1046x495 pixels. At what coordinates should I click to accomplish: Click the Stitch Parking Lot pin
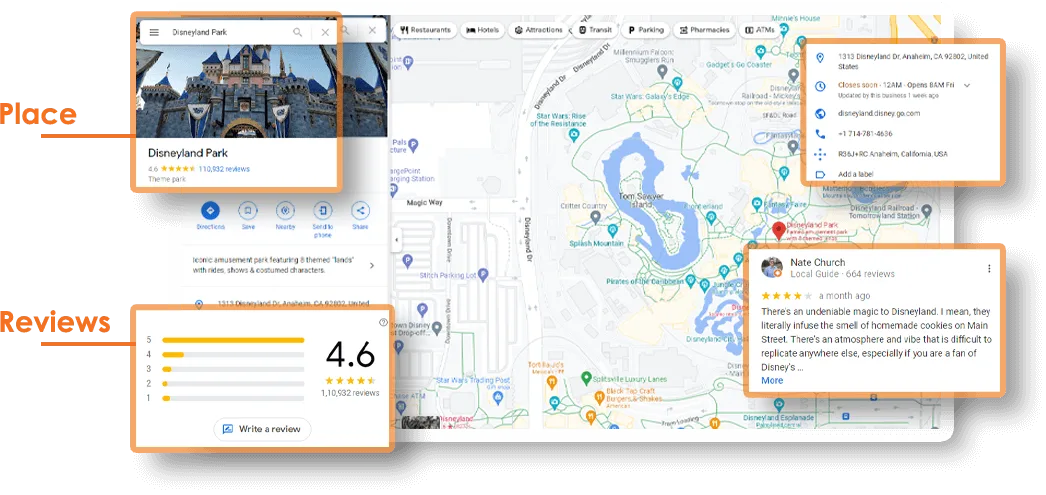pos(484,274)
